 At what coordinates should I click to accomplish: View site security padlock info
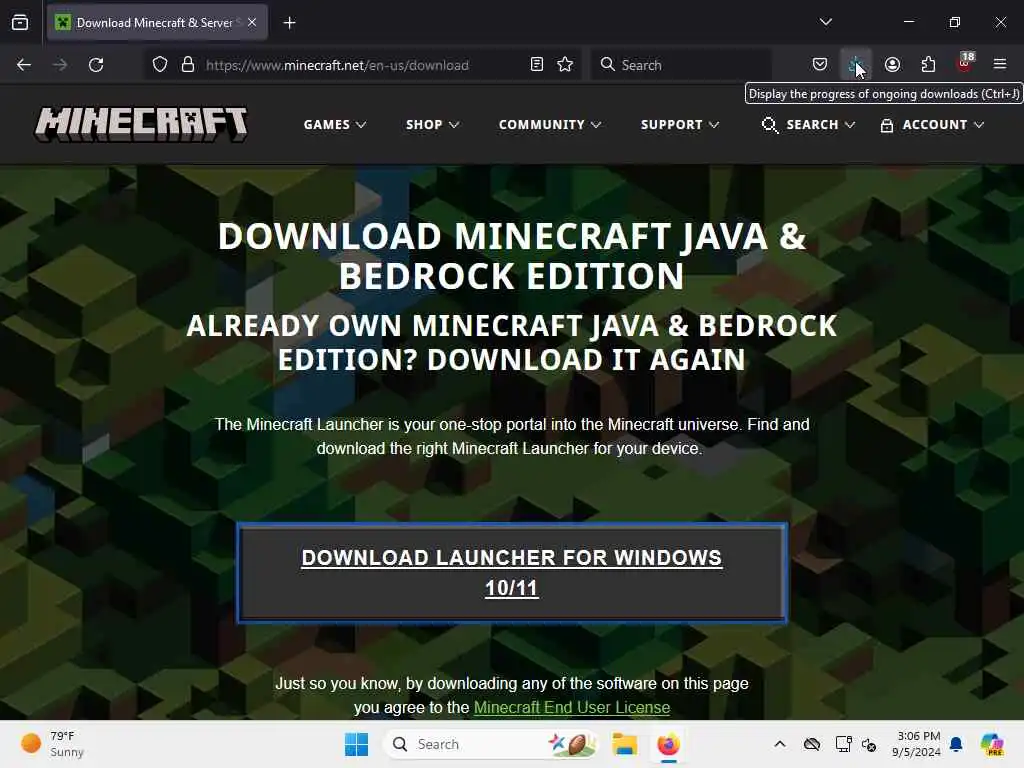tap(188, 65)
